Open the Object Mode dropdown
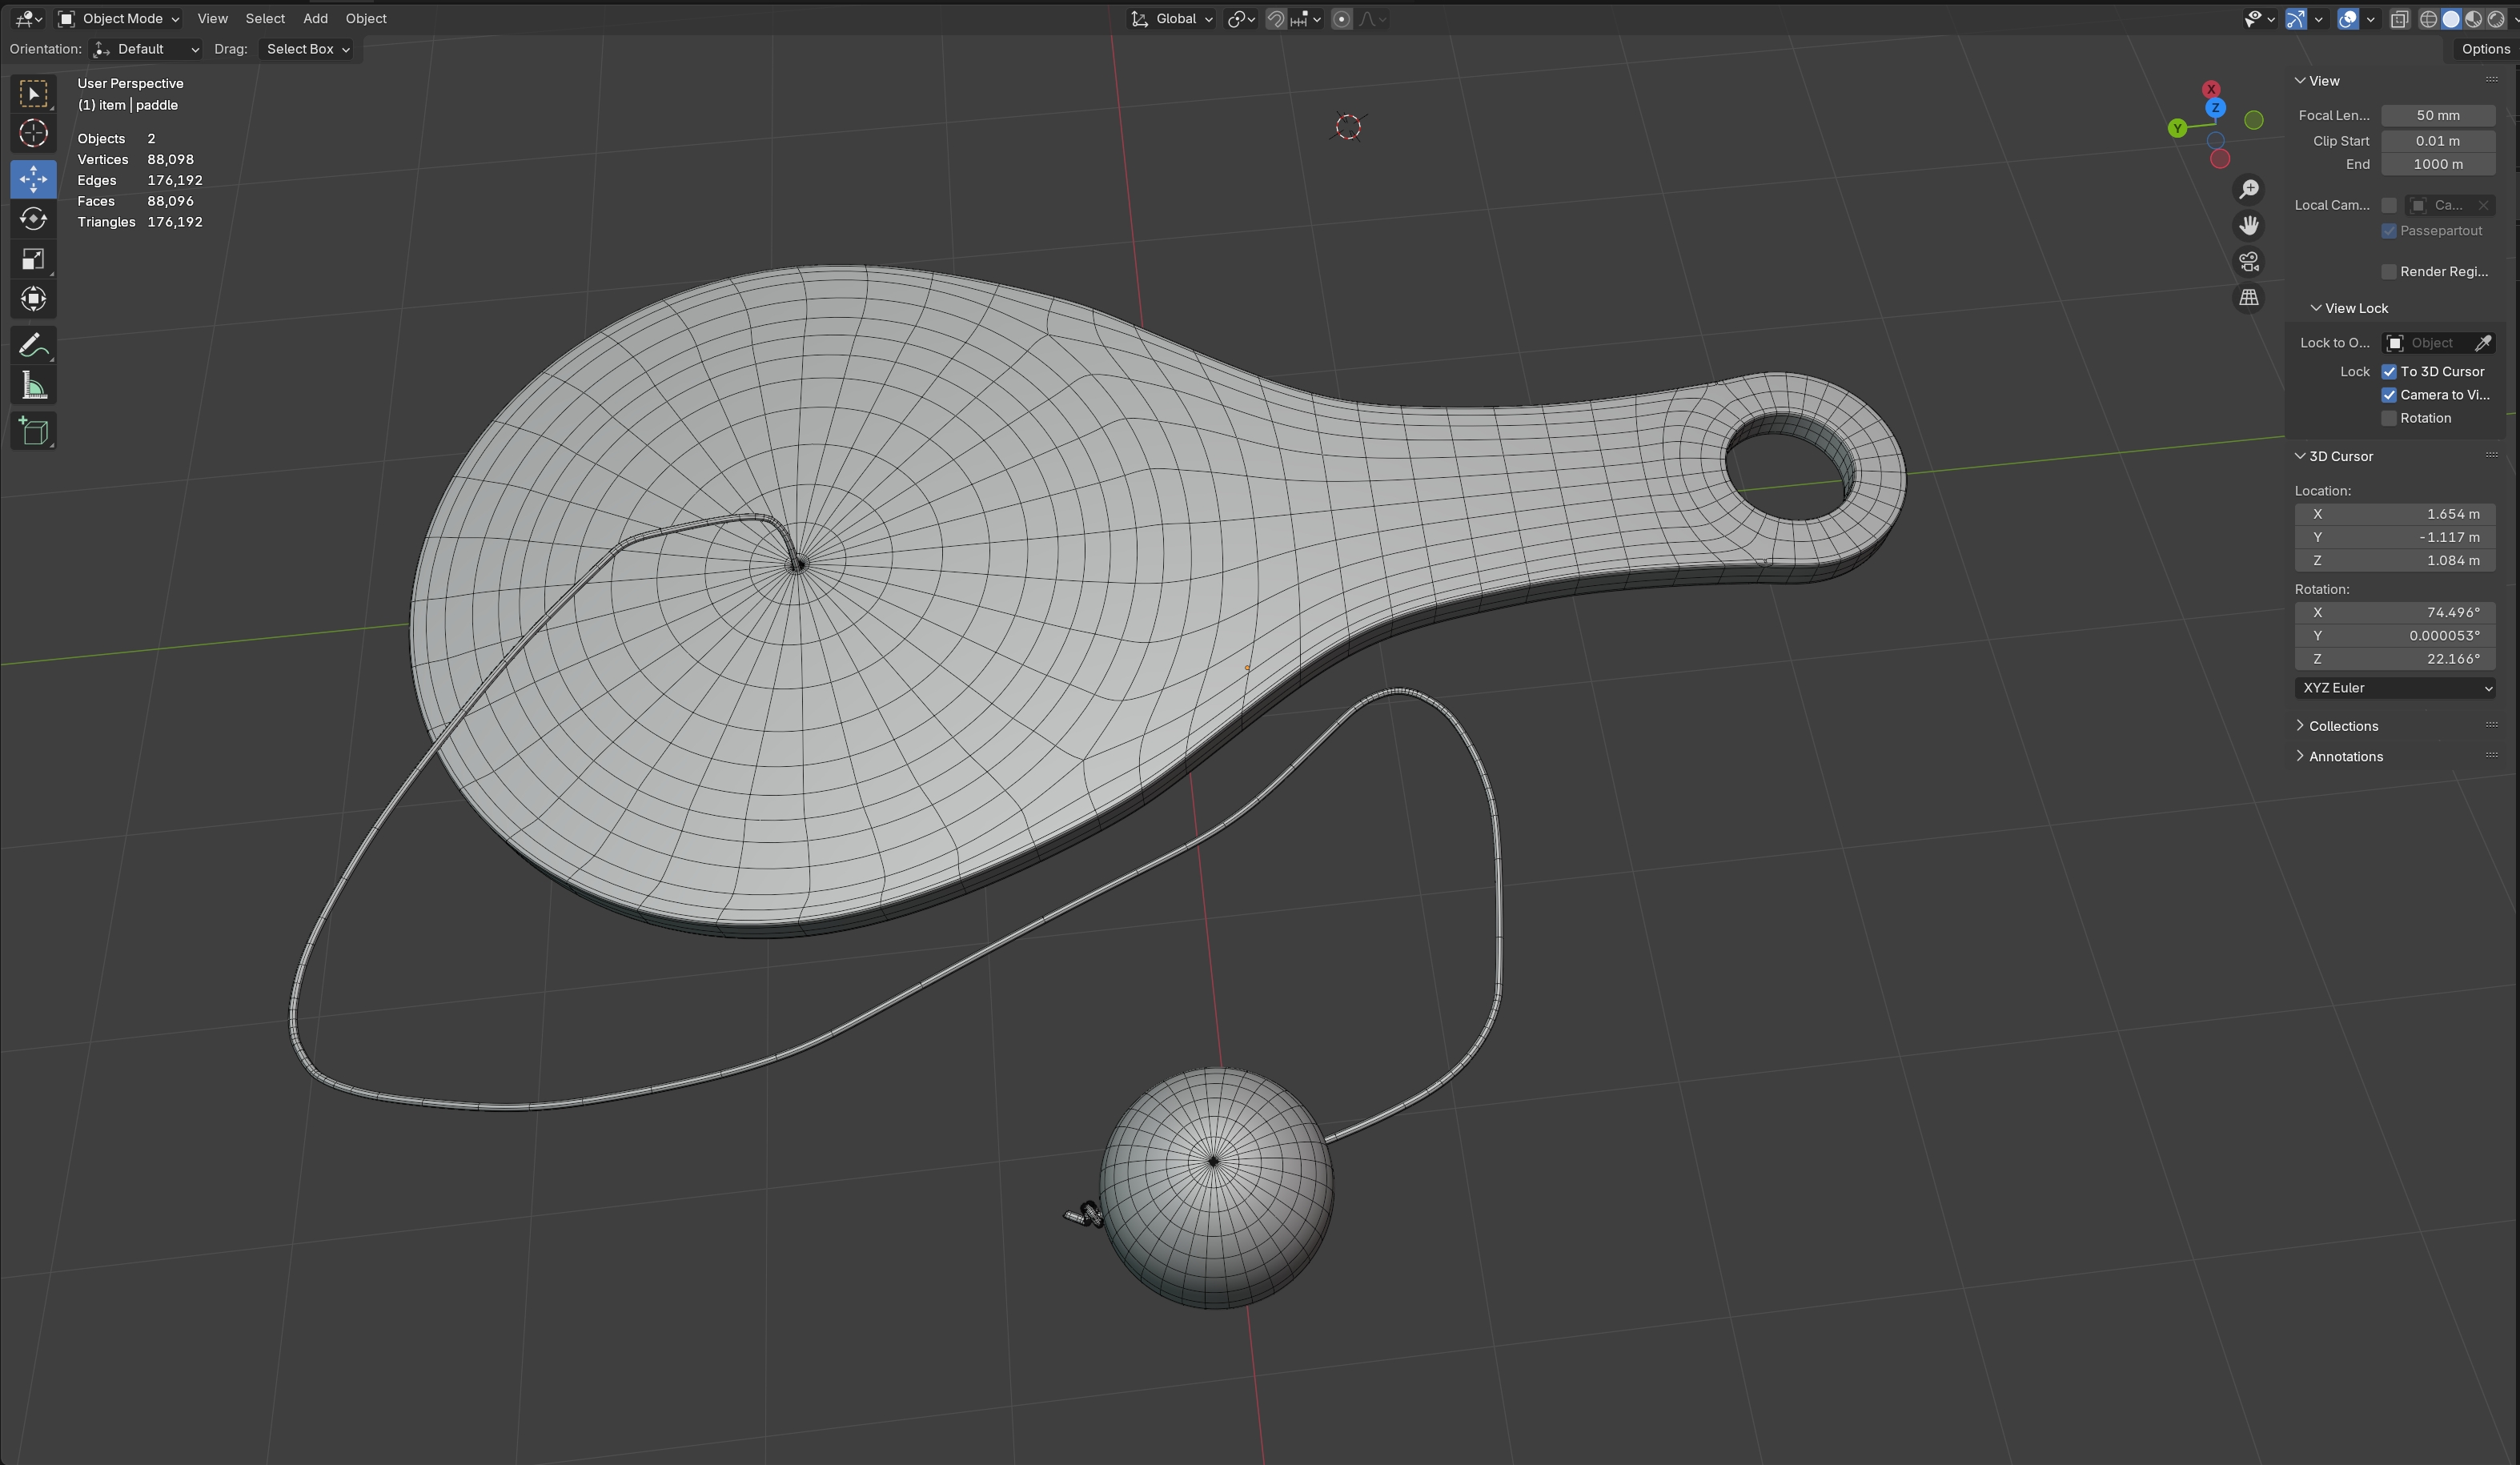 (x=118, y=19)
